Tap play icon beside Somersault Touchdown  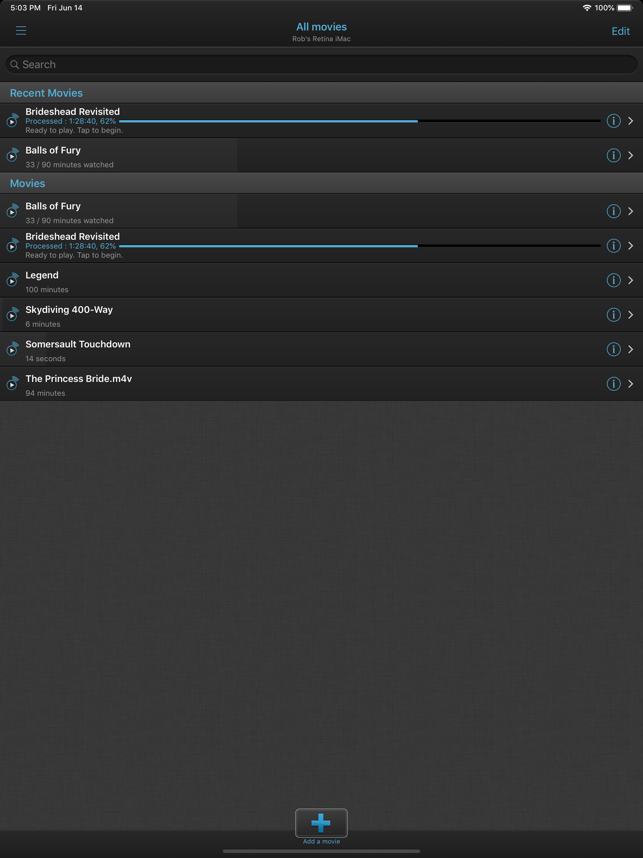[13, 350]
